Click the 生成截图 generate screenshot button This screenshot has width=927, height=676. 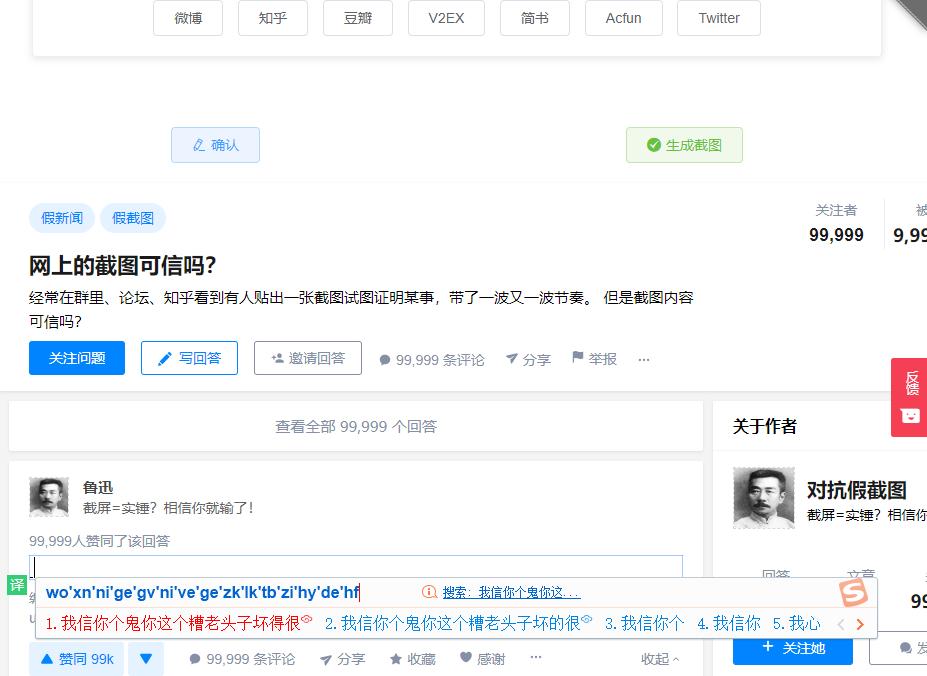[684, 145]
